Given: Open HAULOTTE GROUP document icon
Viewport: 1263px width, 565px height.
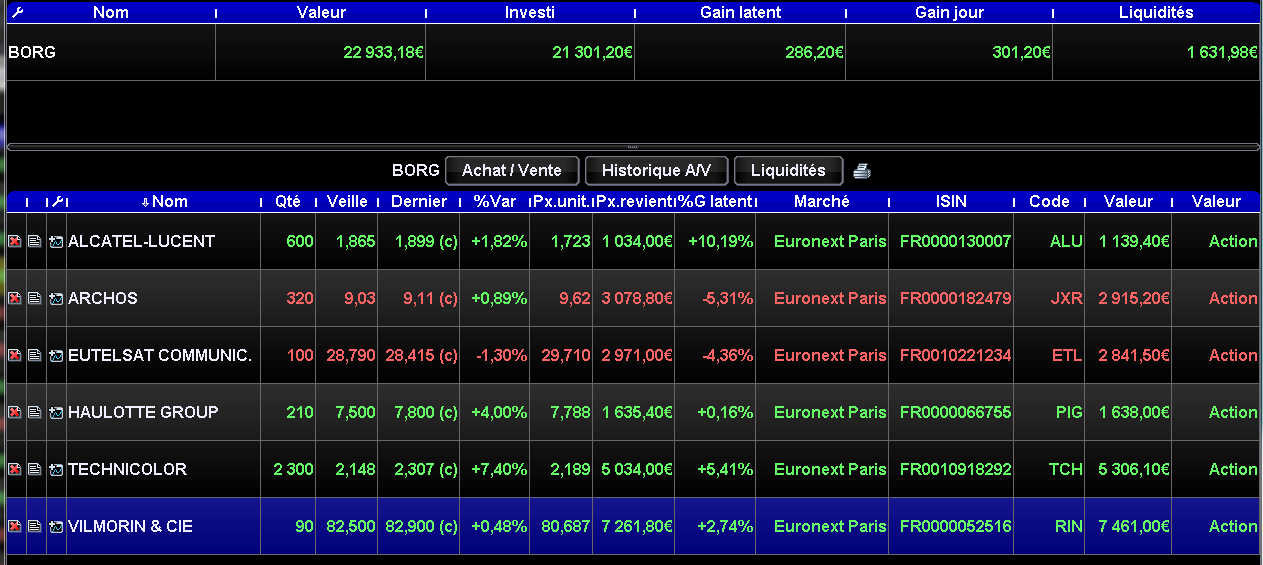Looking at the screenshot, I should point(35,413).
